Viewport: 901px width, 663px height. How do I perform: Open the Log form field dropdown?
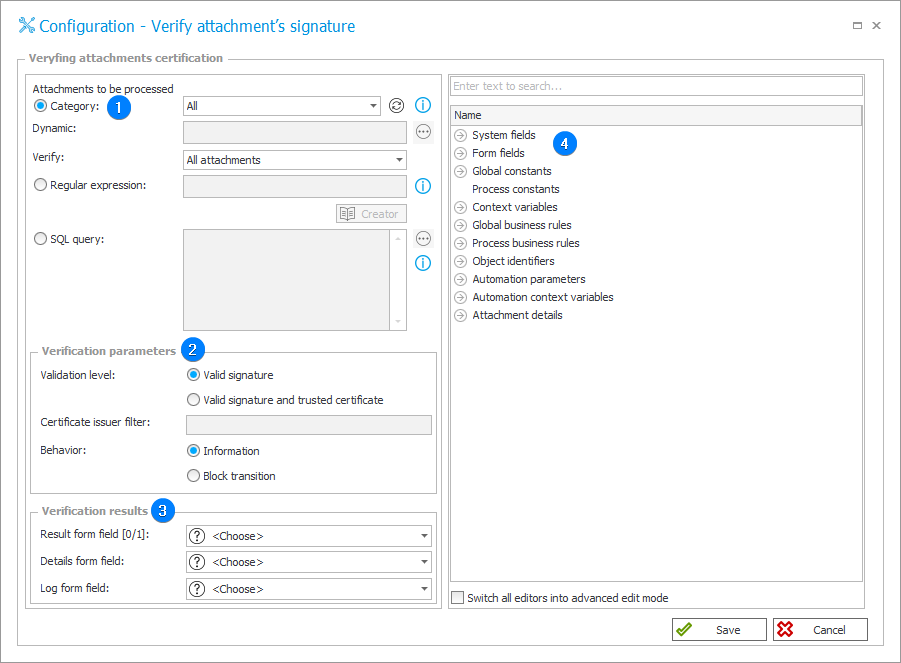click(x=309, y=589)
